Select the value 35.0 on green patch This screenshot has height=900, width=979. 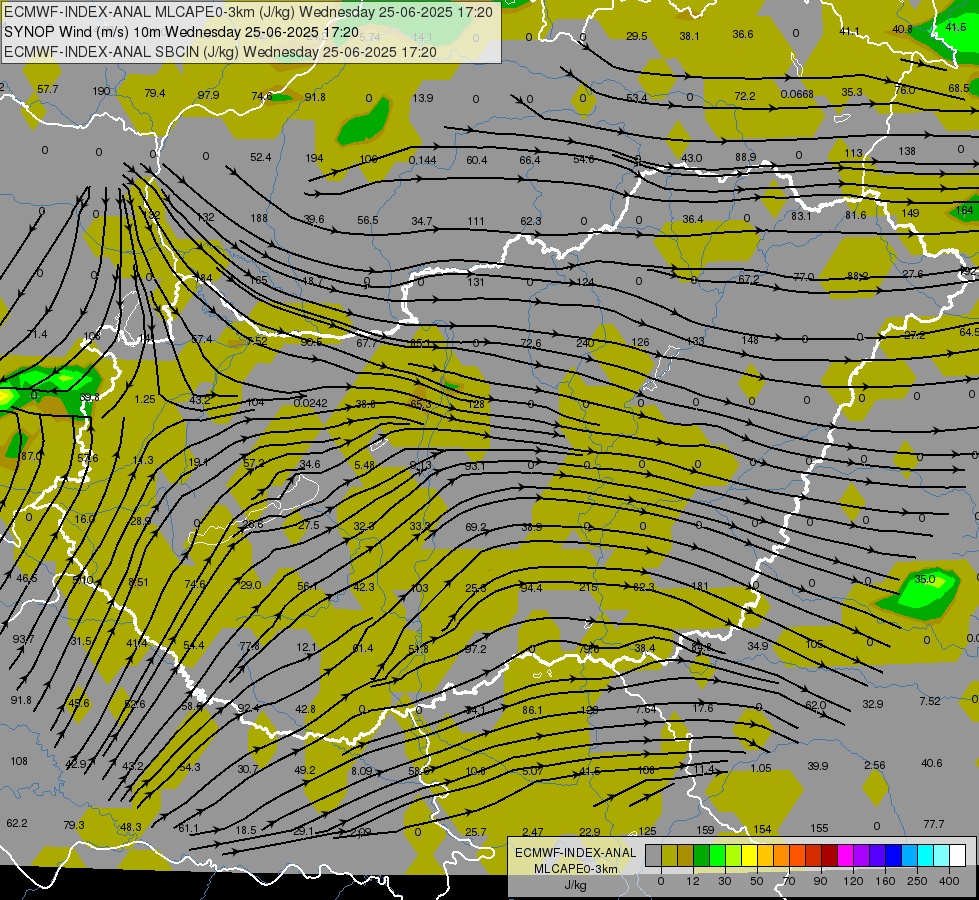point(925,579)
